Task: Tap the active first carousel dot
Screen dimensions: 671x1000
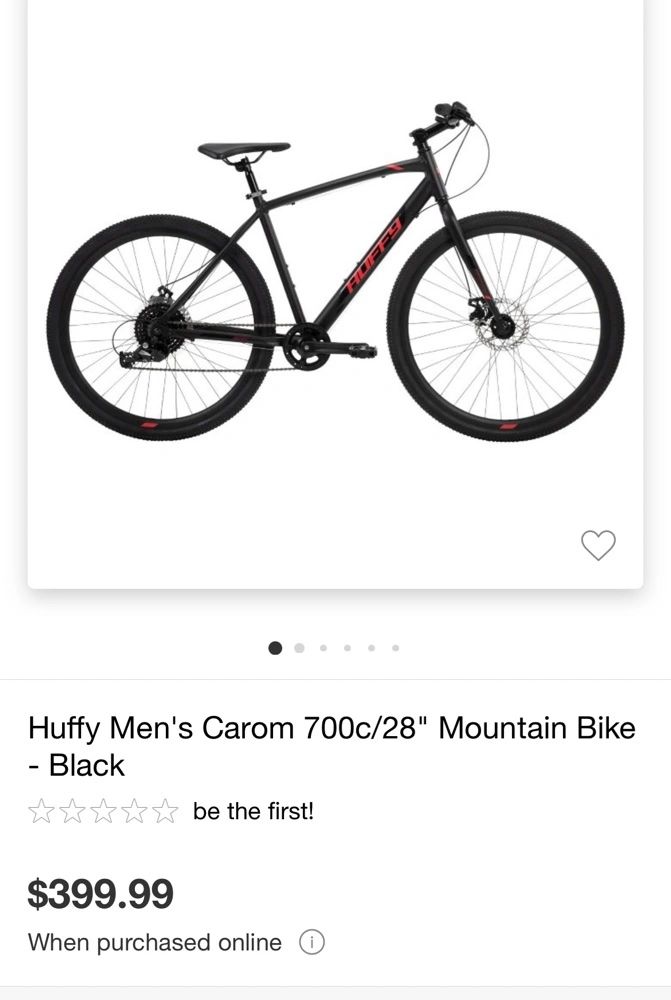Action: [x=275, y=648]
